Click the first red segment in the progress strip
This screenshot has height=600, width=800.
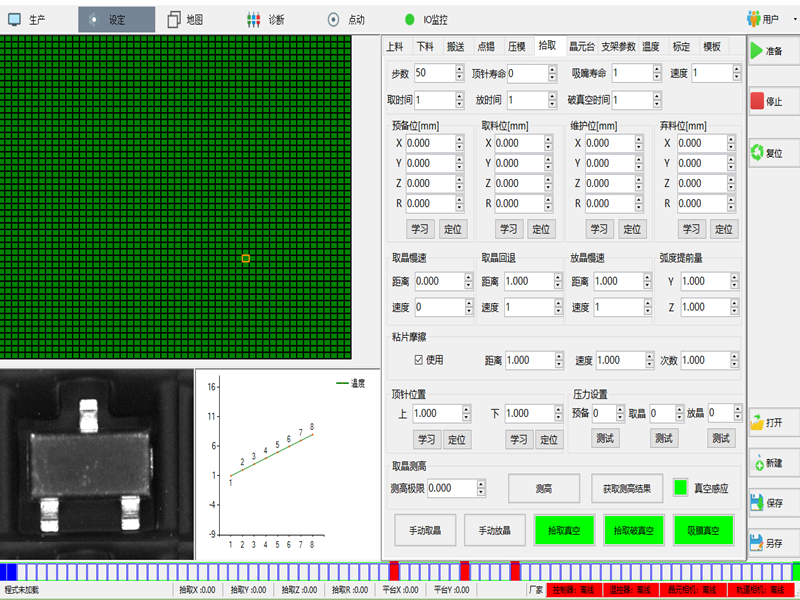pyautogui.click(x=394, y=571)
